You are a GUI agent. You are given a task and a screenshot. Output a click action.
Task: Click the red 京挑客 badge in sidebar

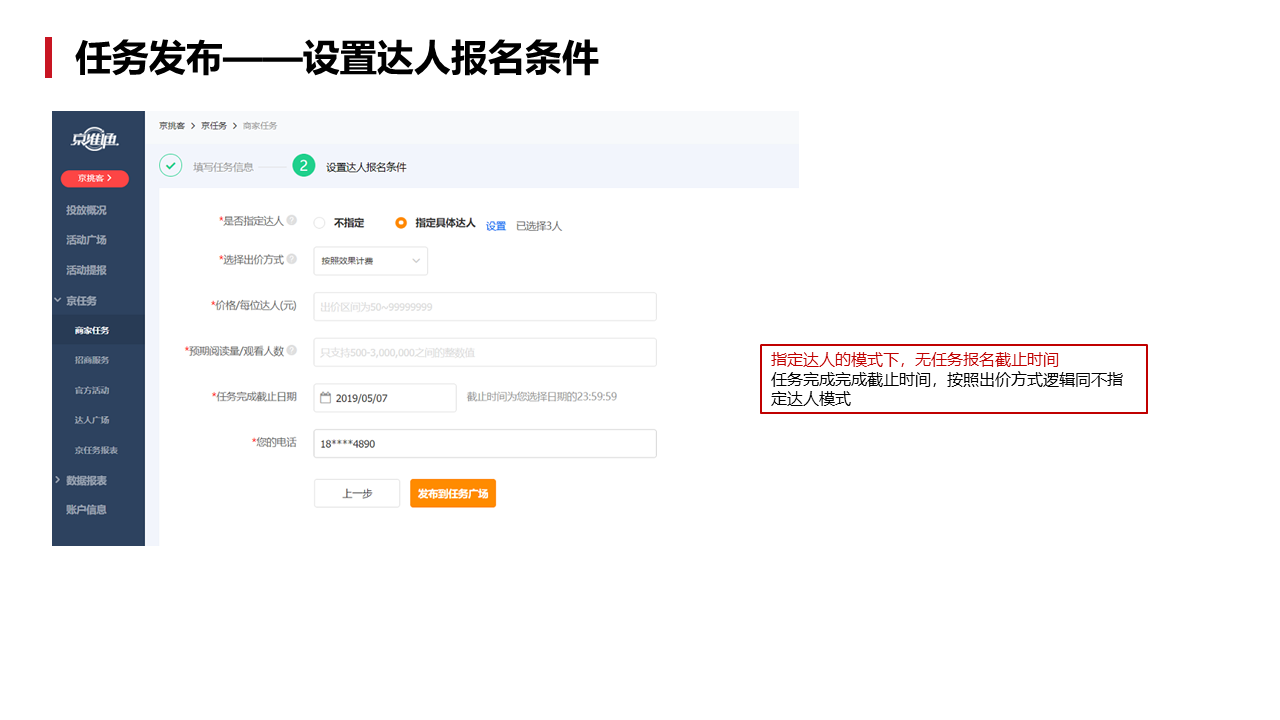click(x=95, y=178)
